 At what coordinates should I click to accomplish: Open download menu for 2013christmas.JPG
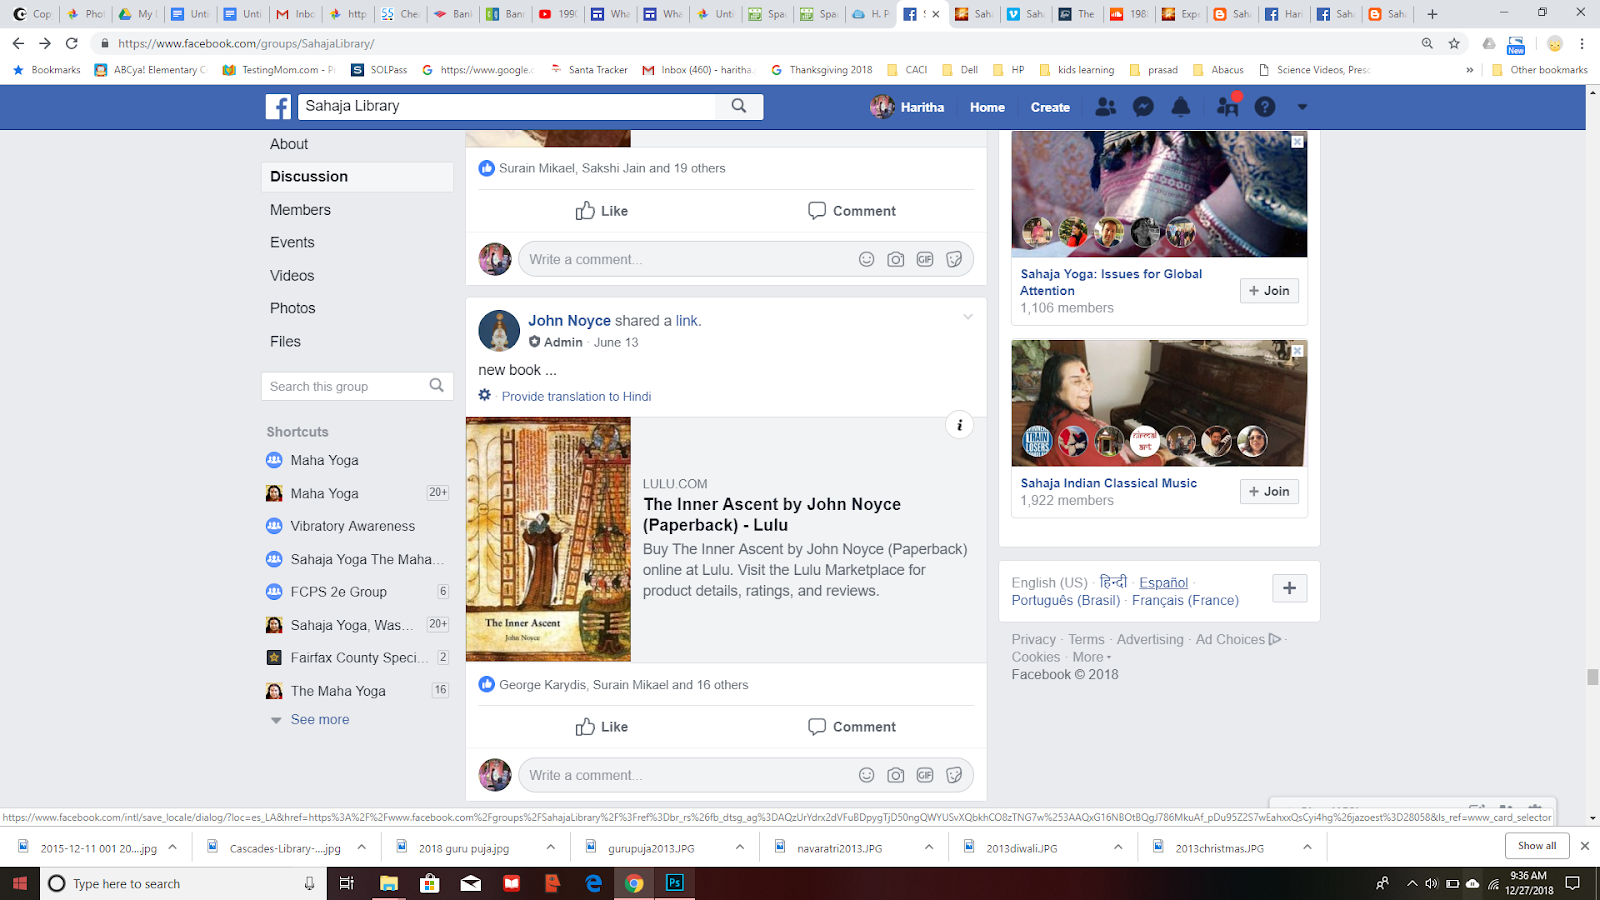tap(1307, 847)
